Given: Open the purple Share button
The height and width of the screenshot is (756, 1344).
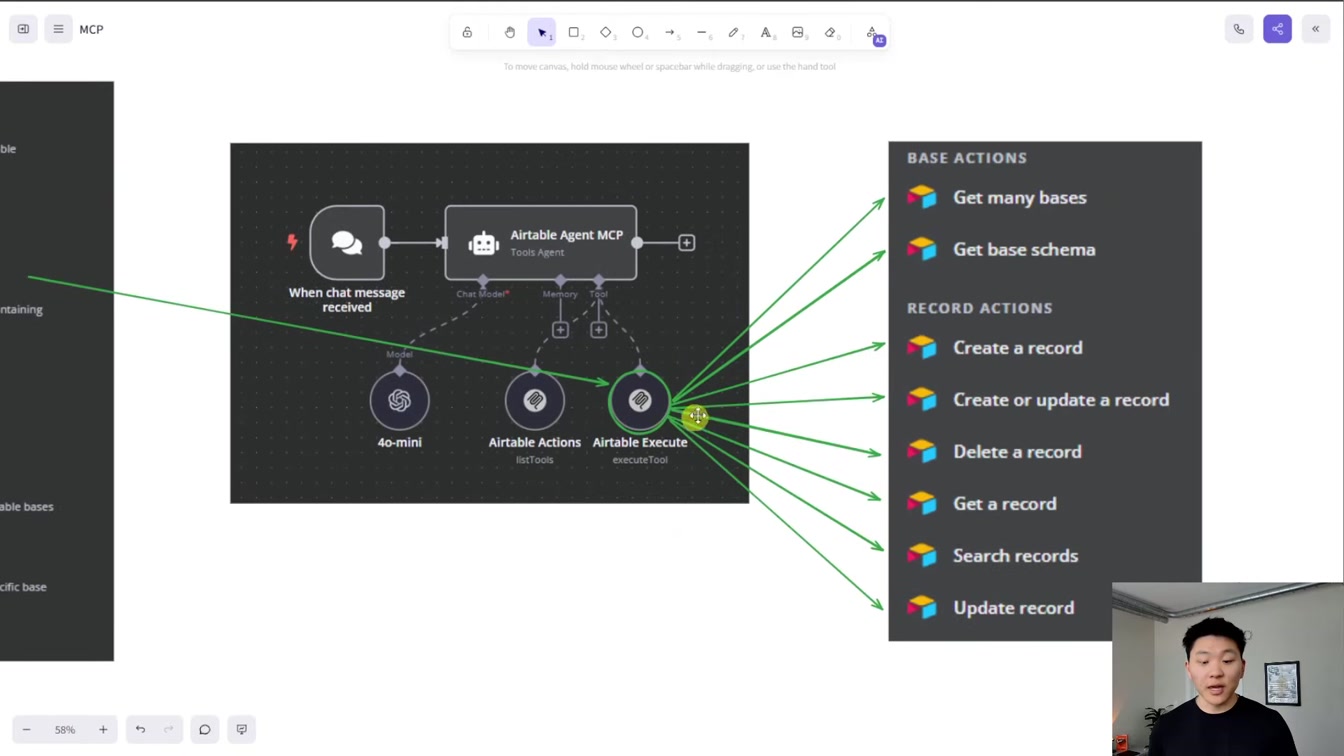Looking at the screenshot, I should [1277, 29].
